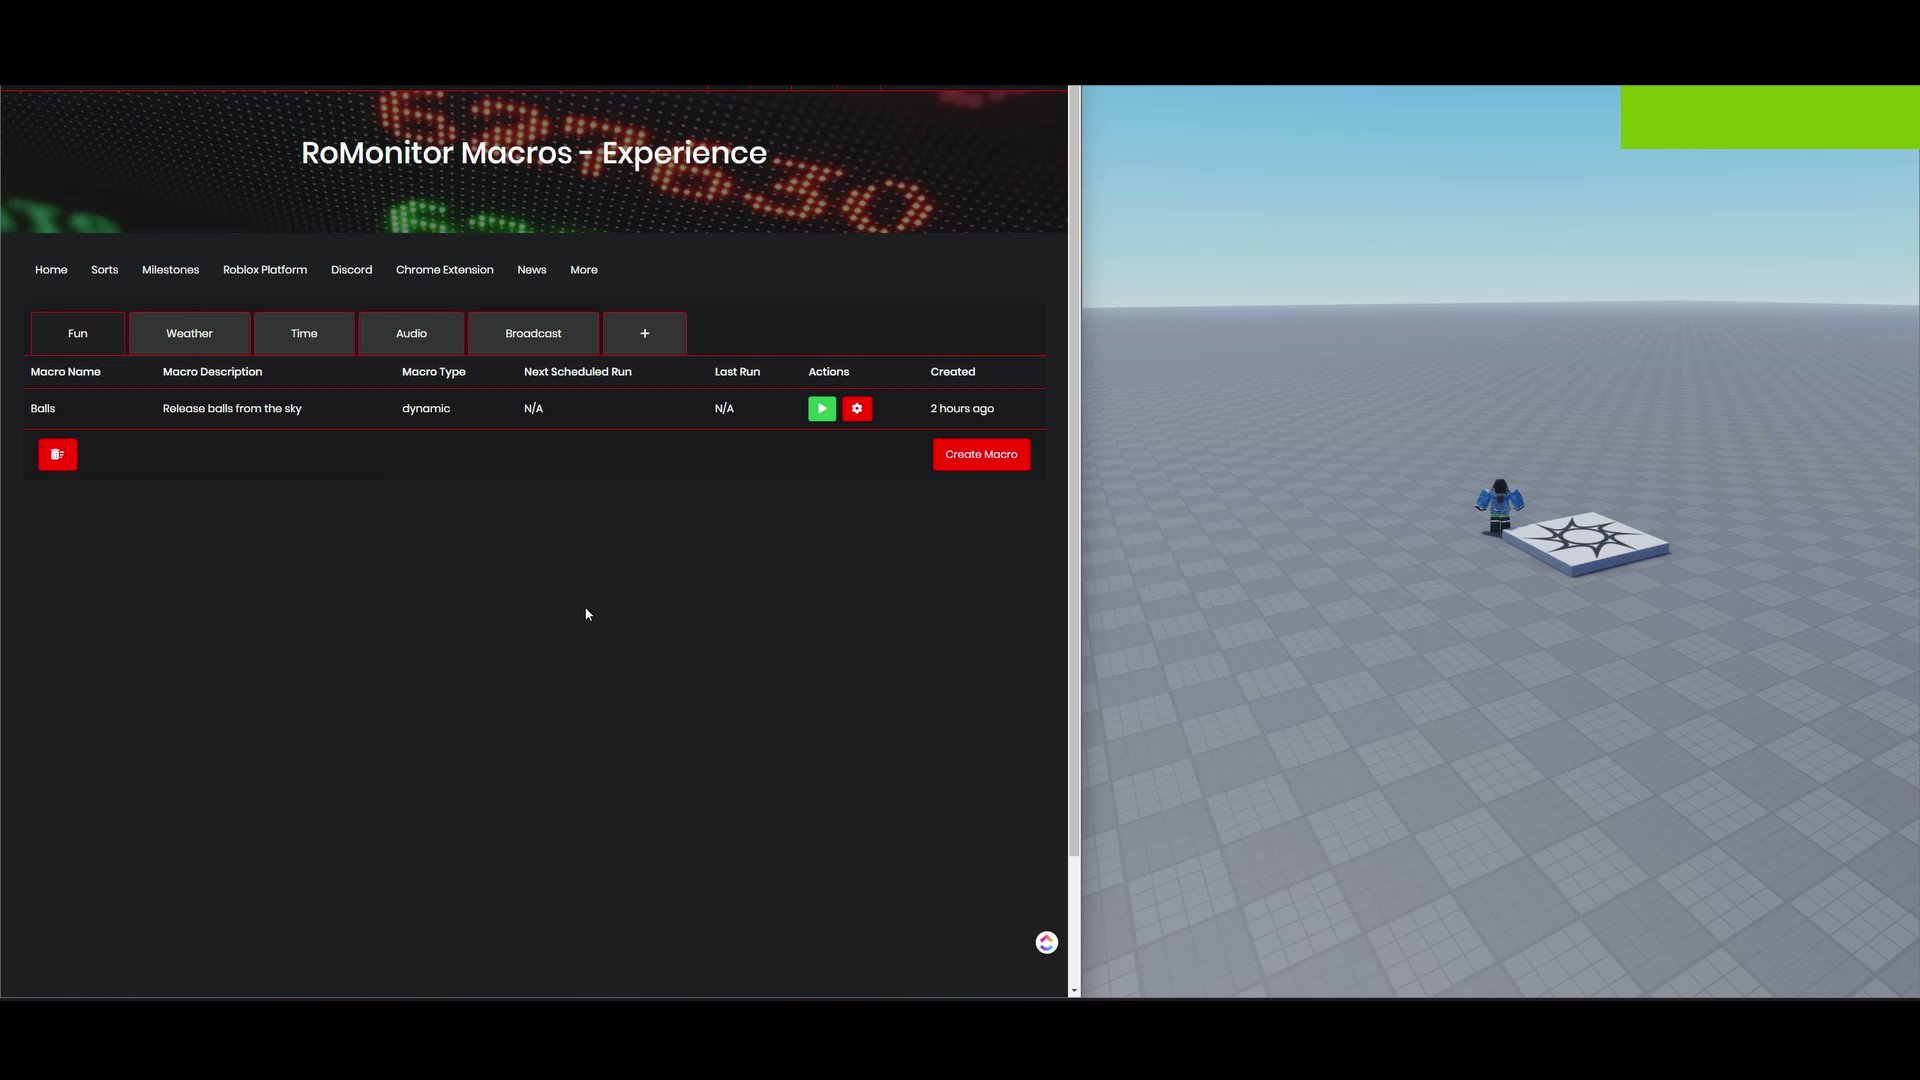Open the Roblox Platform link

pyautogui.click(x=265, y=270)
